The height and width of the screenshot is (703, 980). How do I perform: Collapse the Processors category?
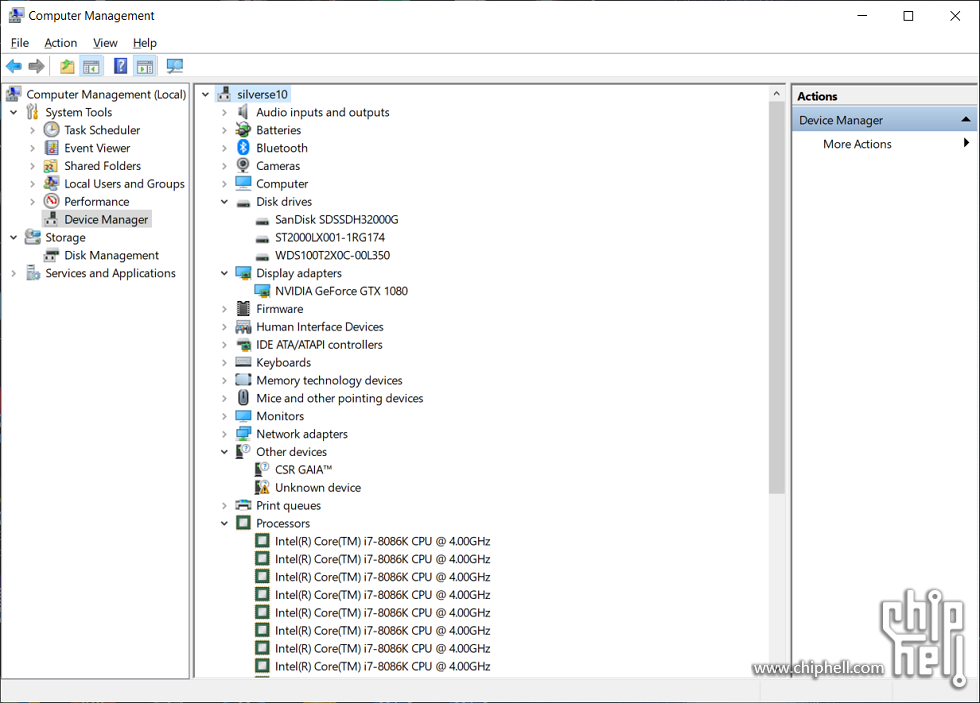coord(224,523)
